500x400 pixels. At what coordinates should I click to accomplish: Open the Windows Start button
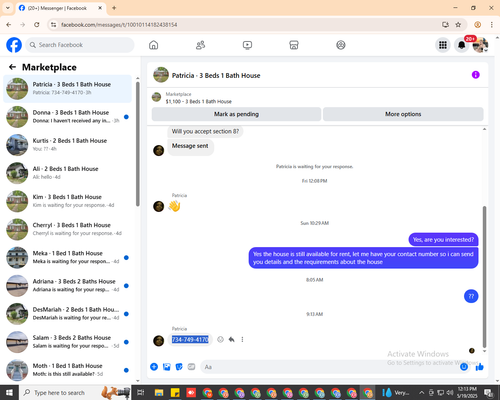[9, 393]
